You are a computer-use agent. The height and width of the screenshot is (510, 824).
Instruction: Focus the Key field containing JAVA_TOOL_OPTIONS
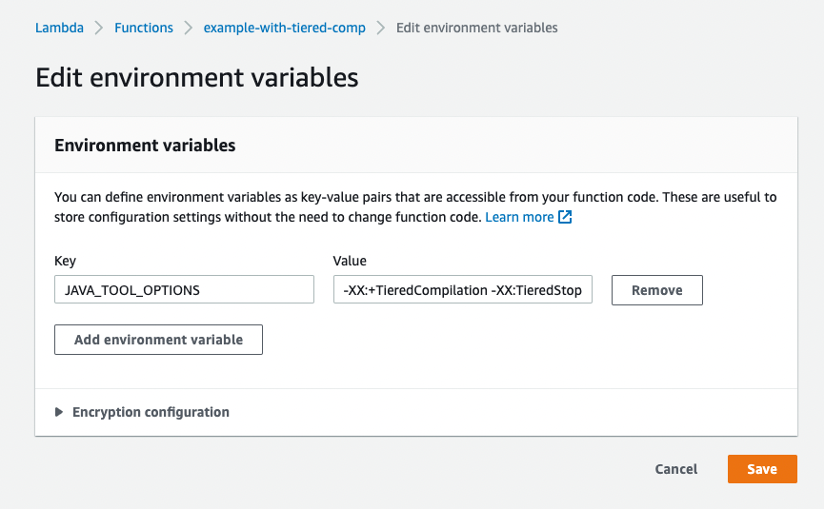pos(184,290)
